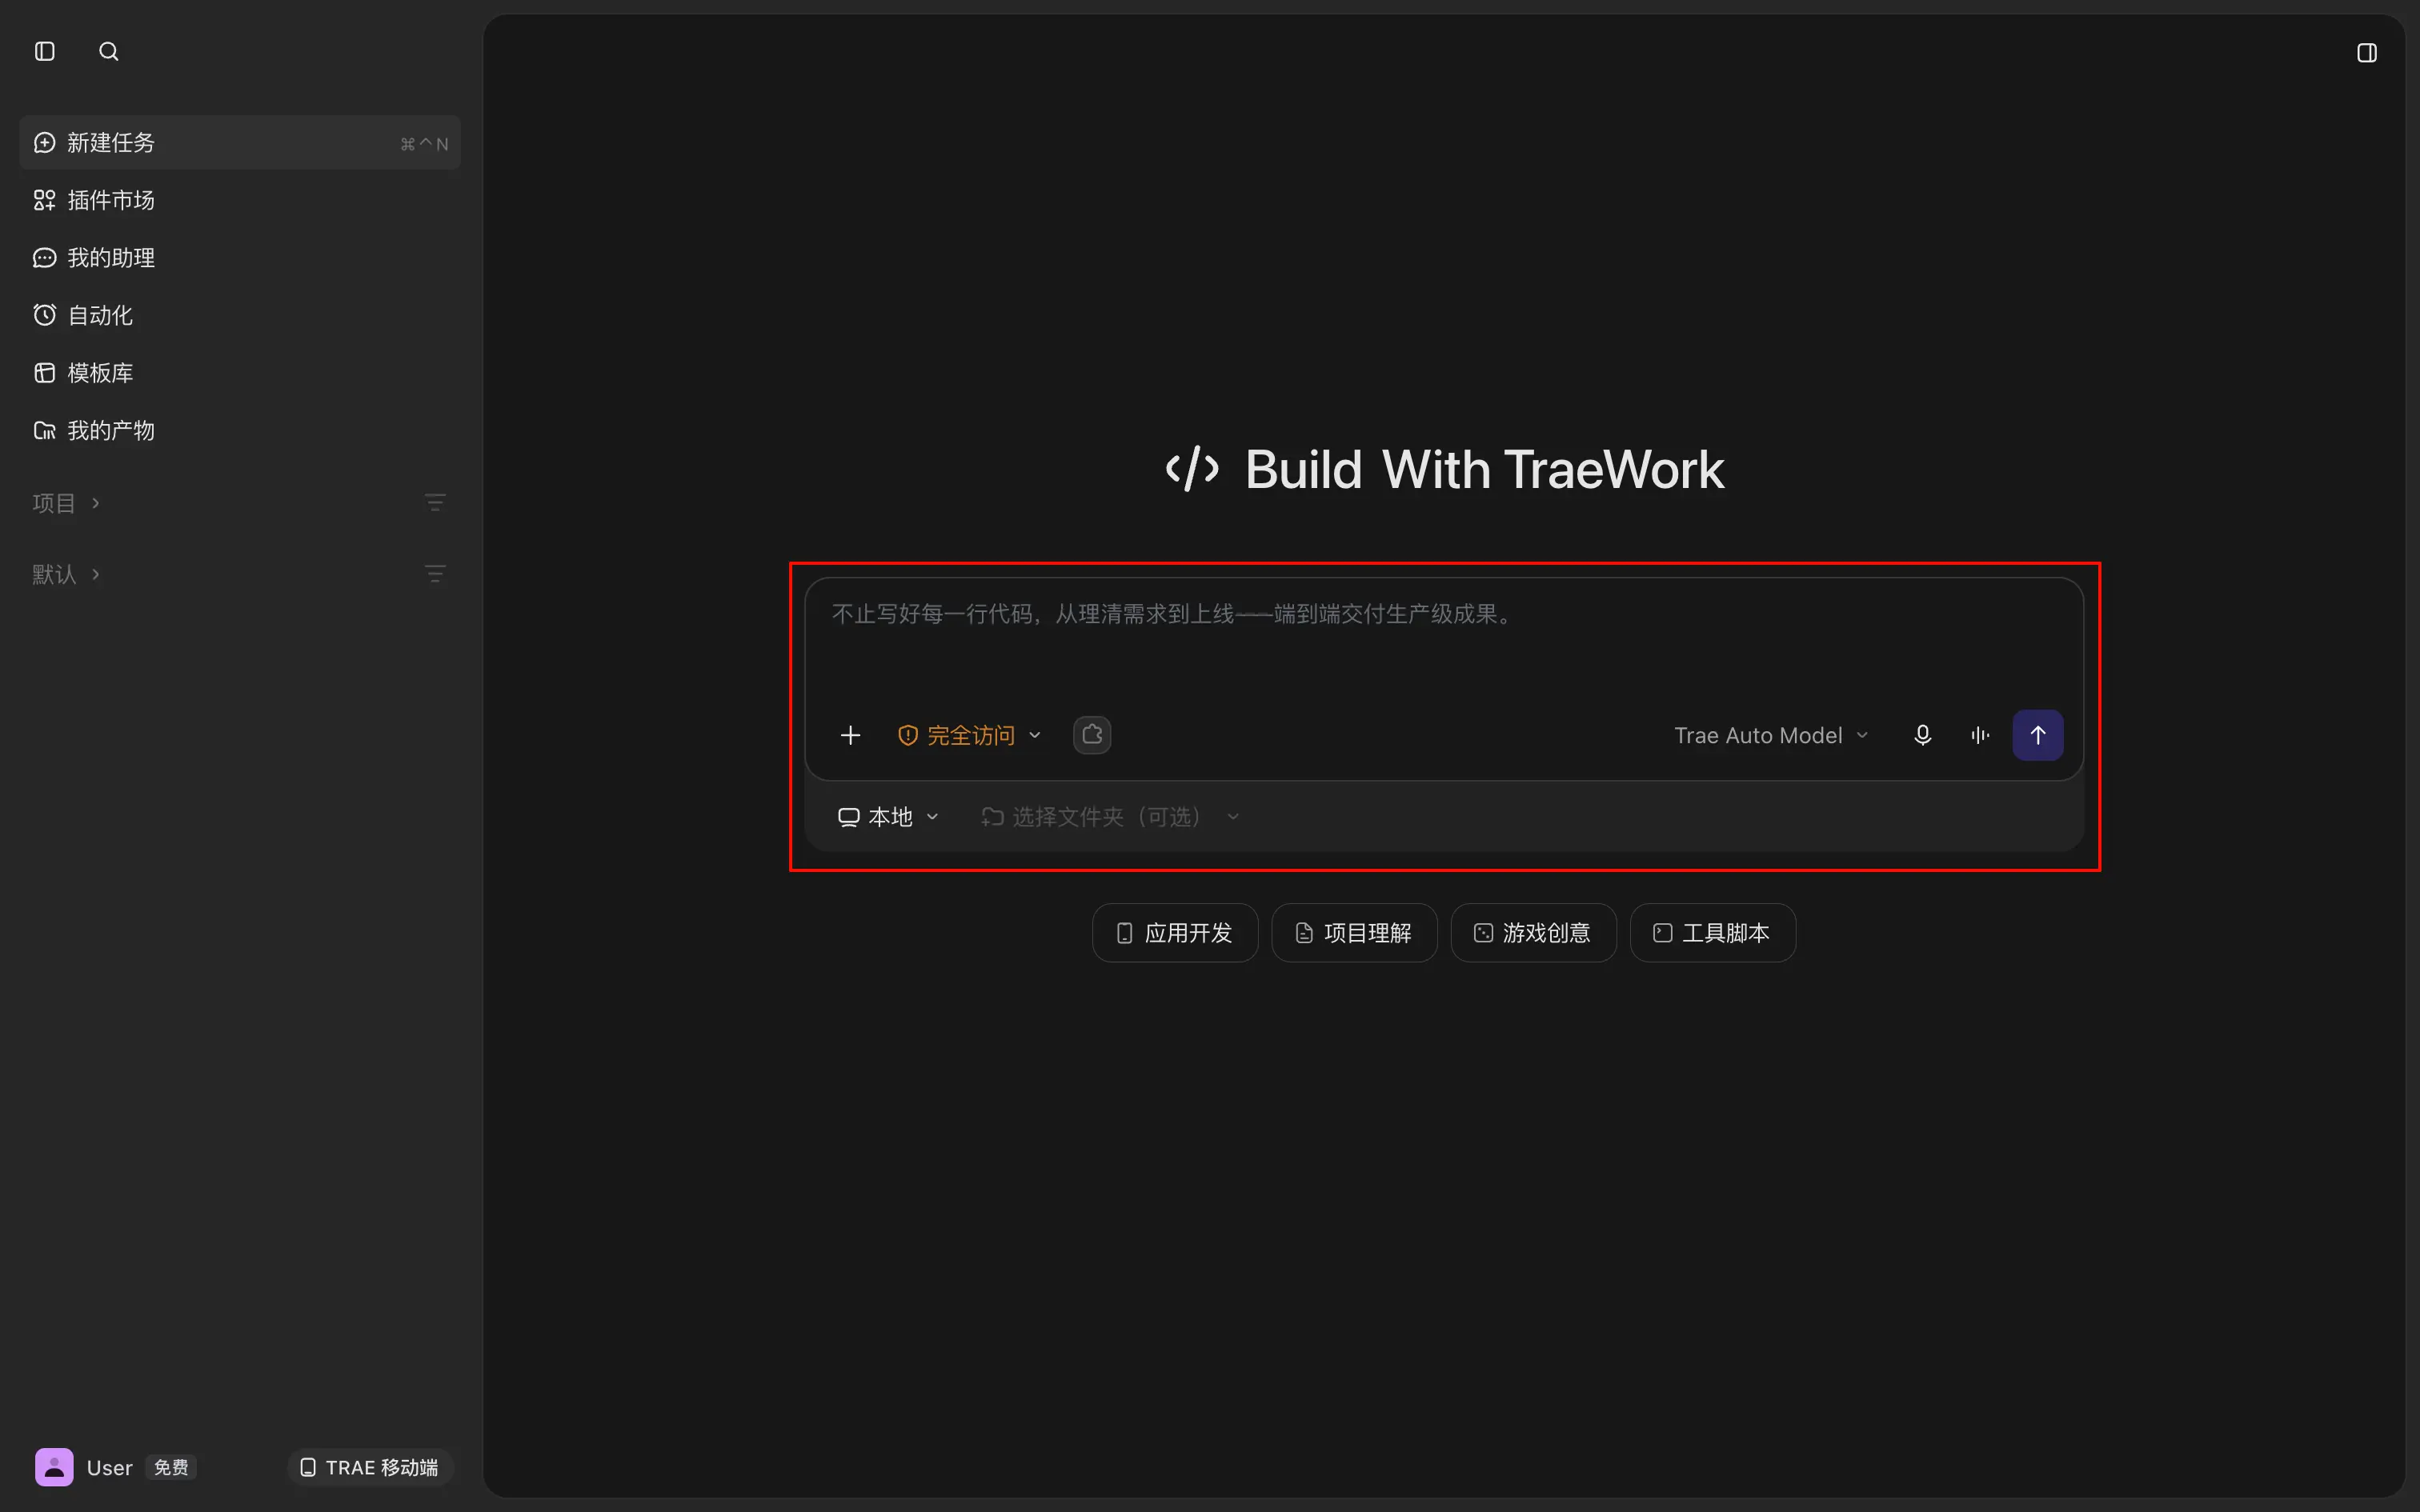Click the plus attachment icon
This screenshot has height=1512, width=2420.
pos(850,735)
